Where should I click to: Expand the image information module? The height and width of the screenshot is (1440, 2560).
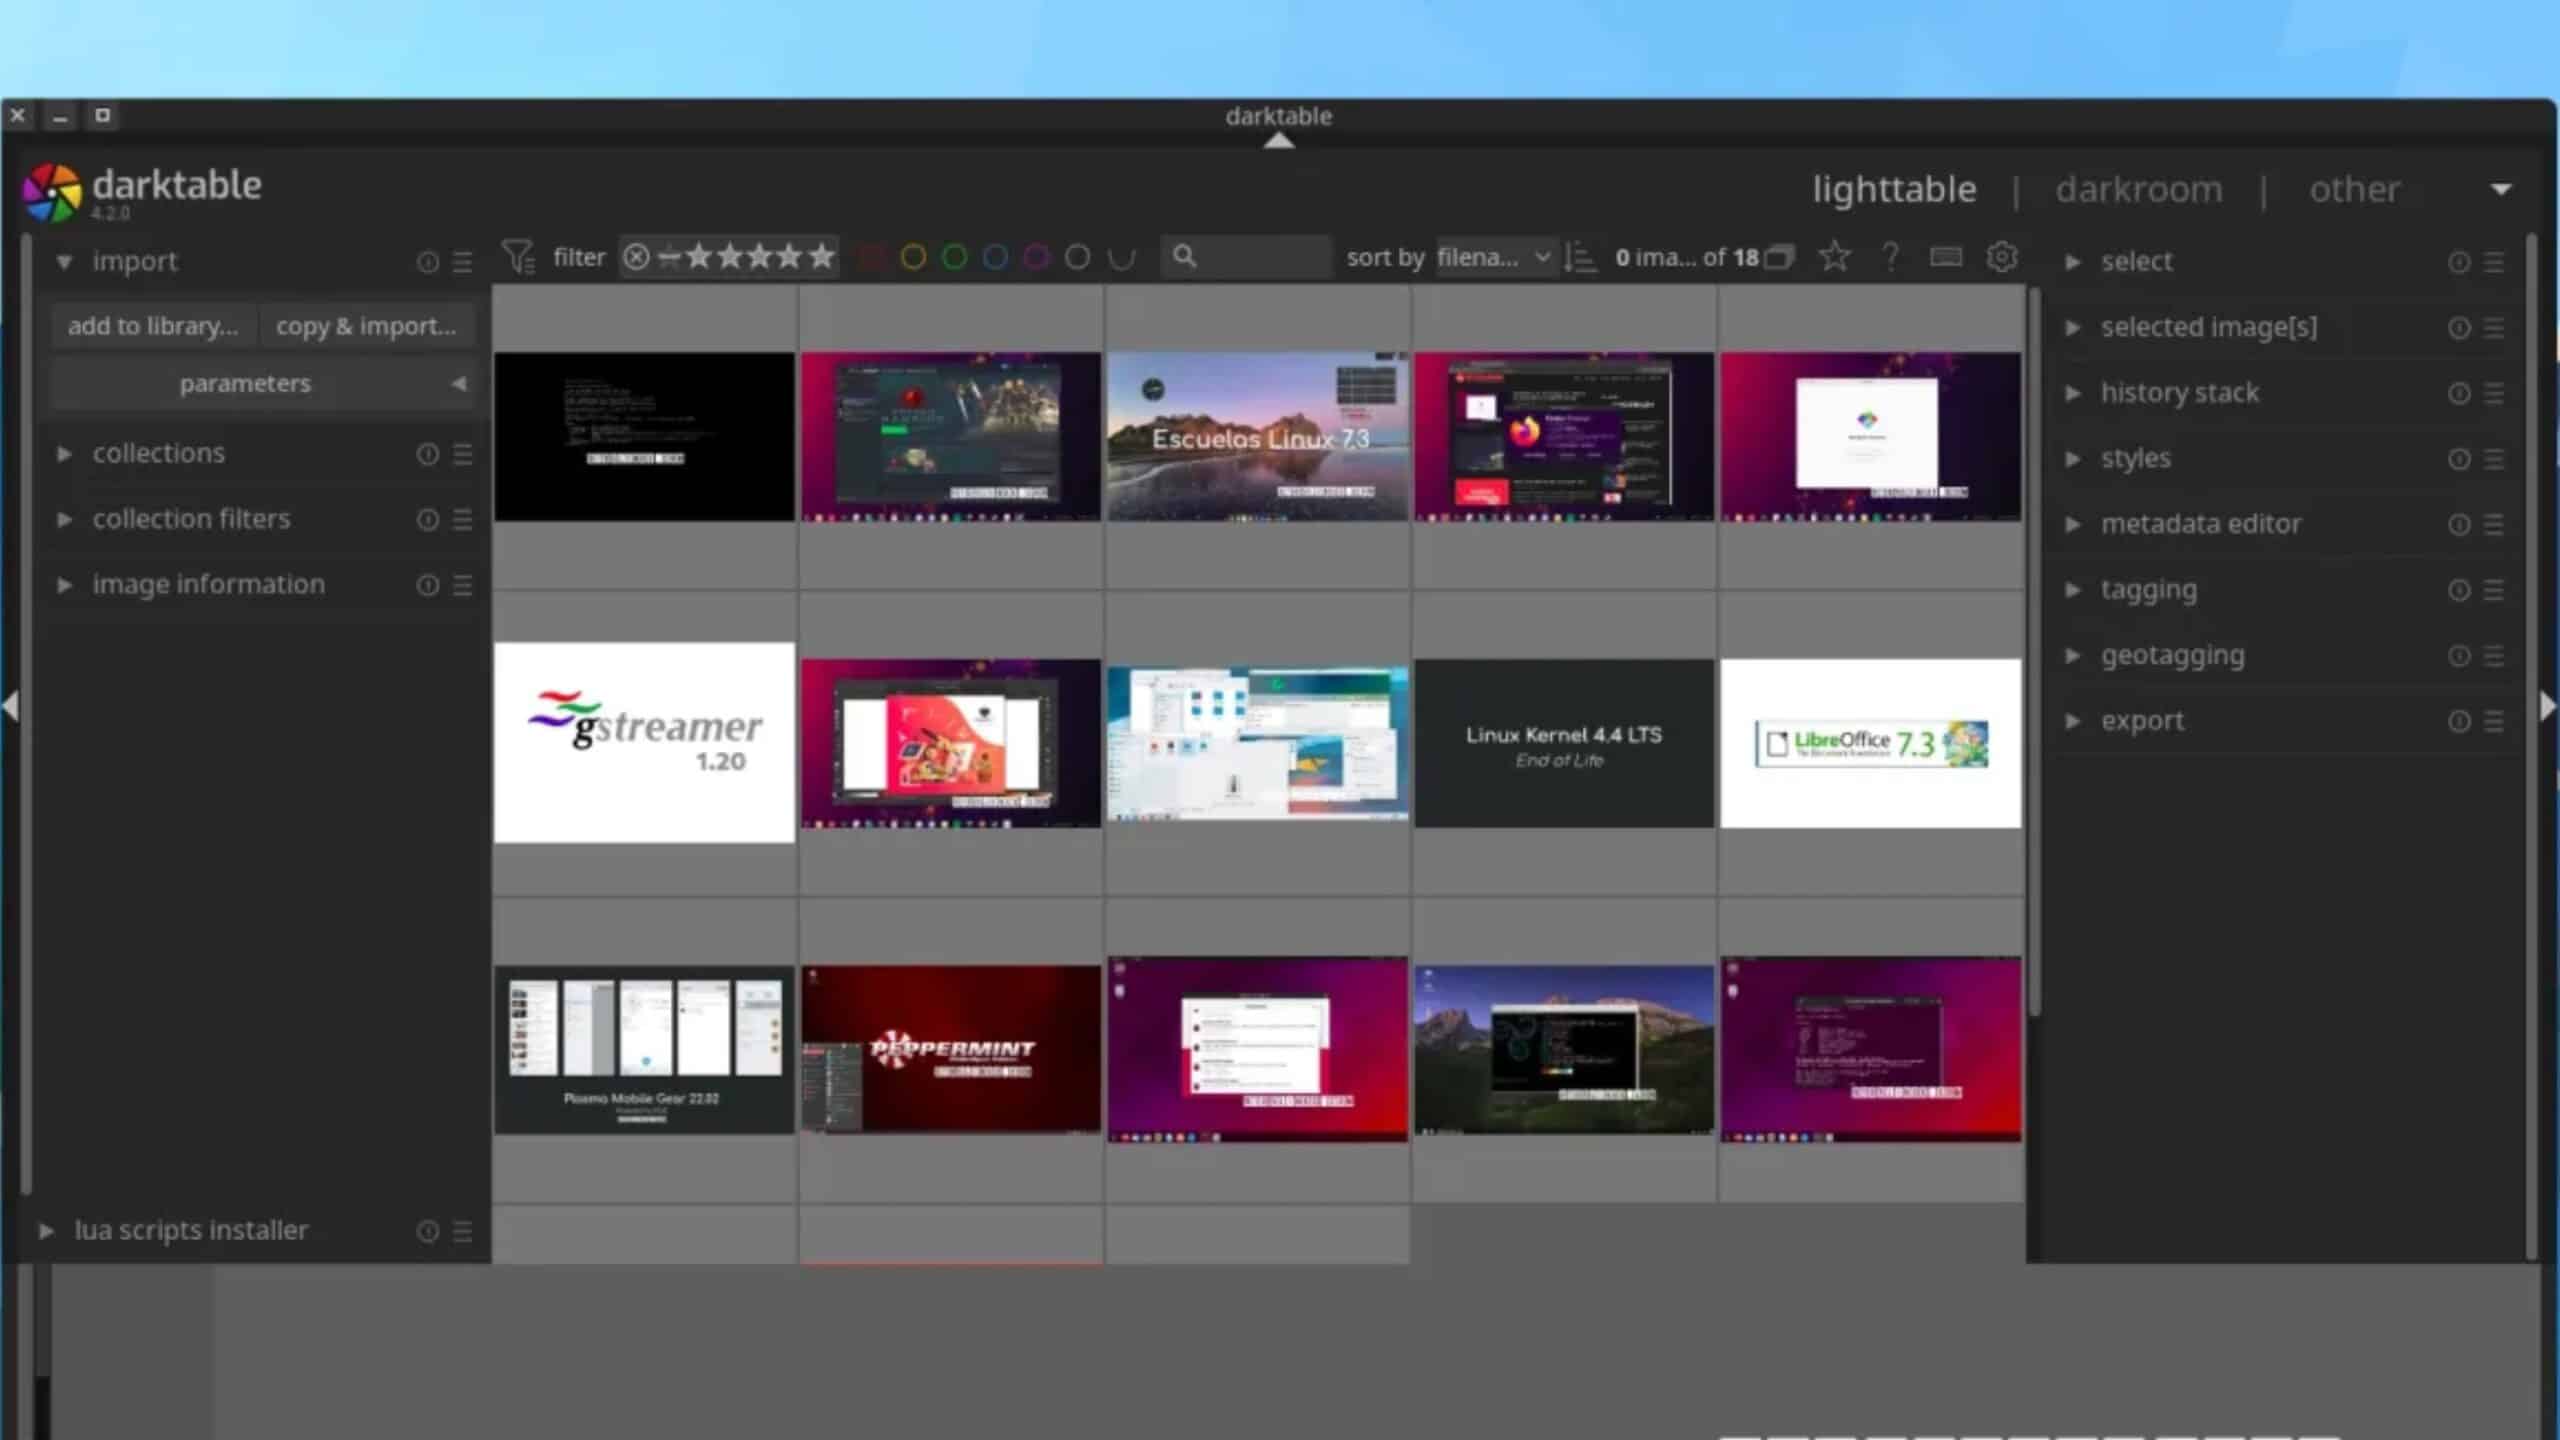[64, 585]
